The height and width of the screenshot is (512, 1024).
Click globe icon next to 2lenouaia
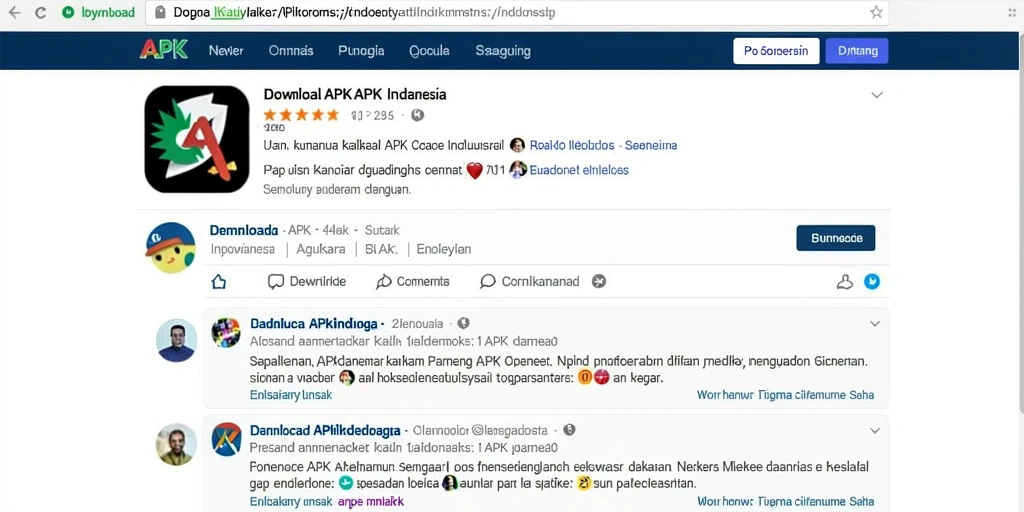[x=463, y=323]
